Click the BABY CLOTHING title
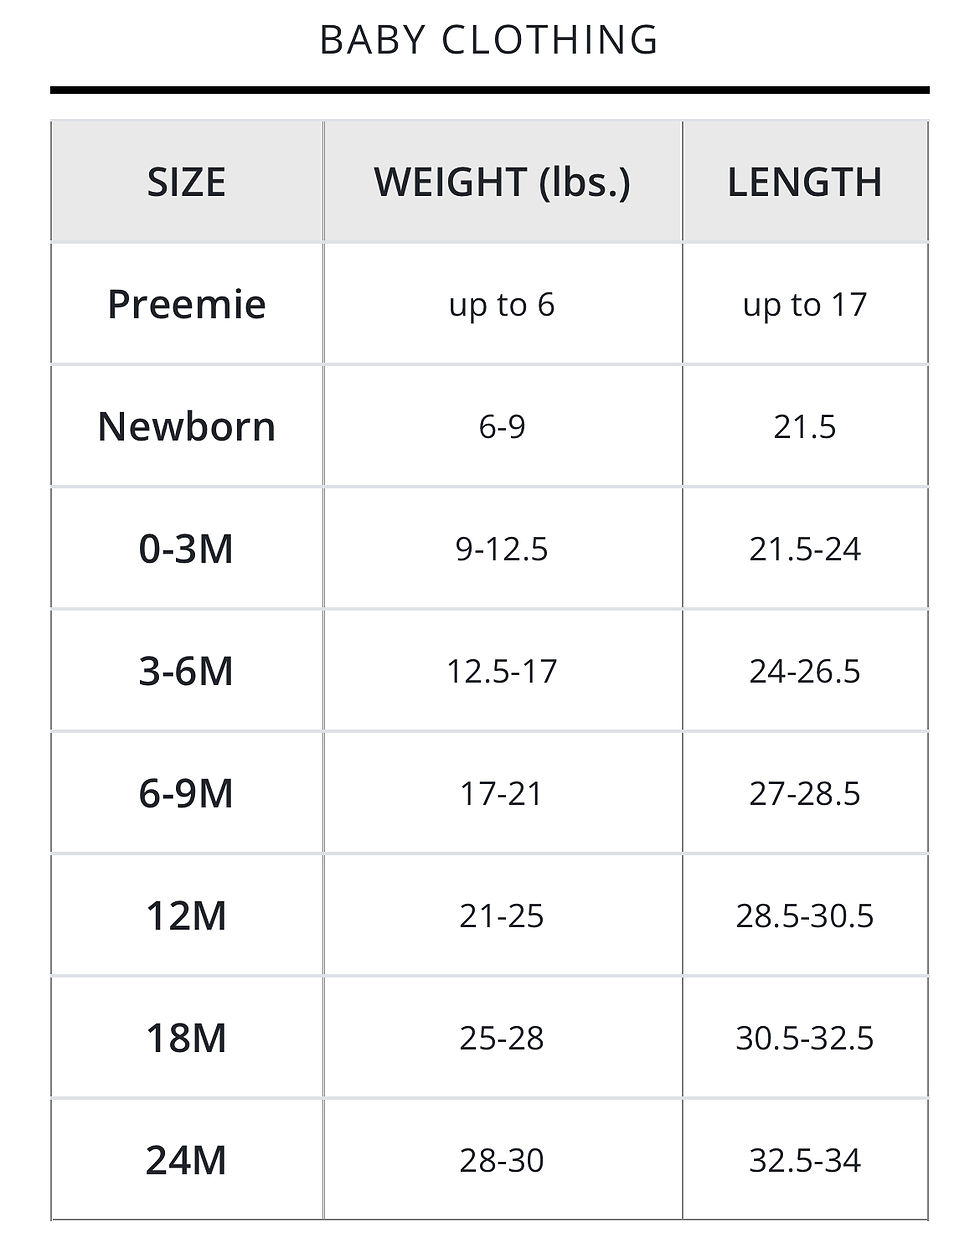The height and width of the screenshot is (1243, 980). (x=489, y=40)
